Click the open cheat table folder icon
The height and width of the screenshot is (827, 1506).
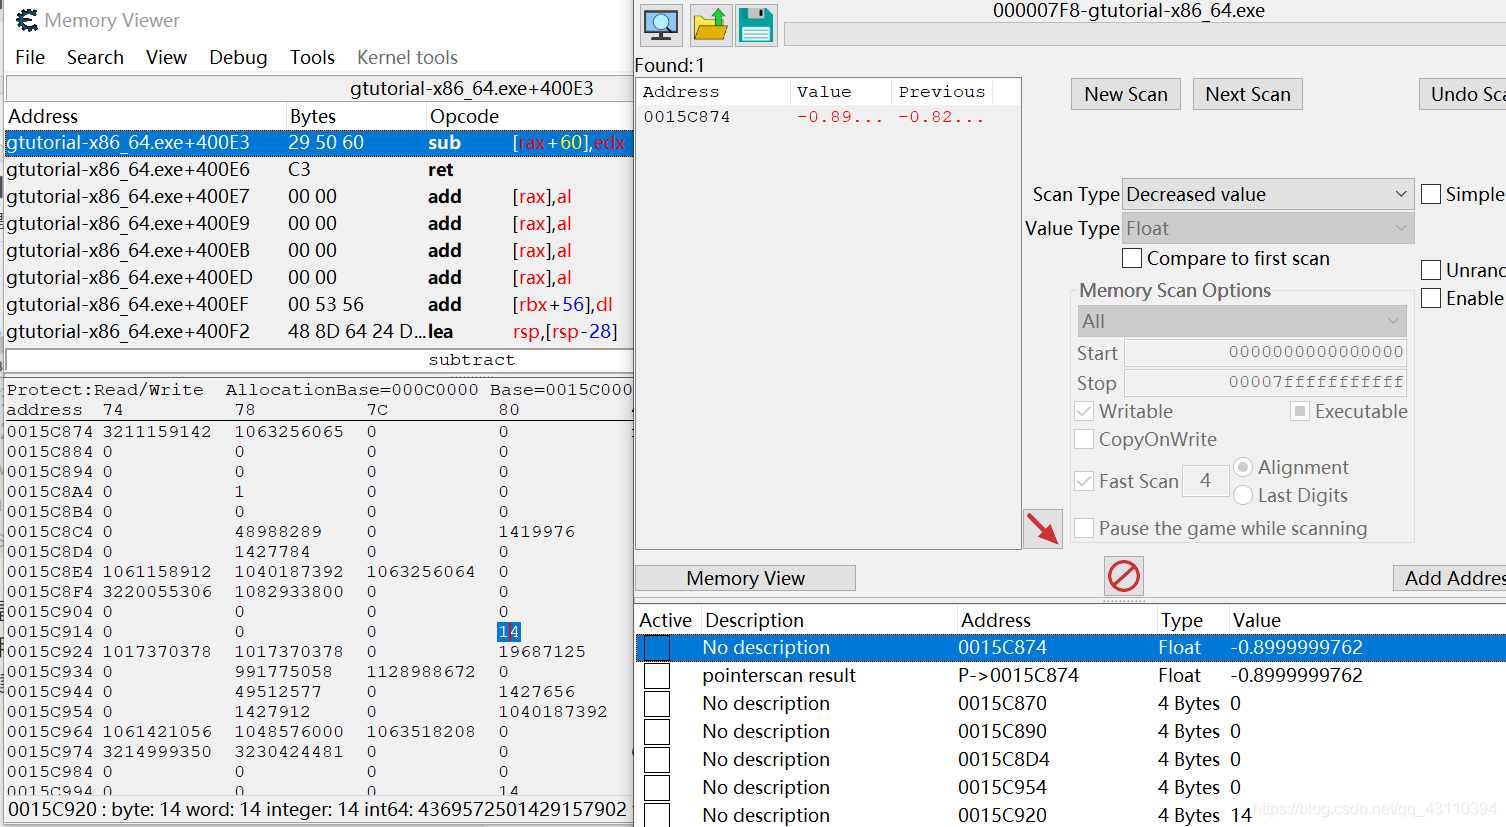tap(710, 25)
